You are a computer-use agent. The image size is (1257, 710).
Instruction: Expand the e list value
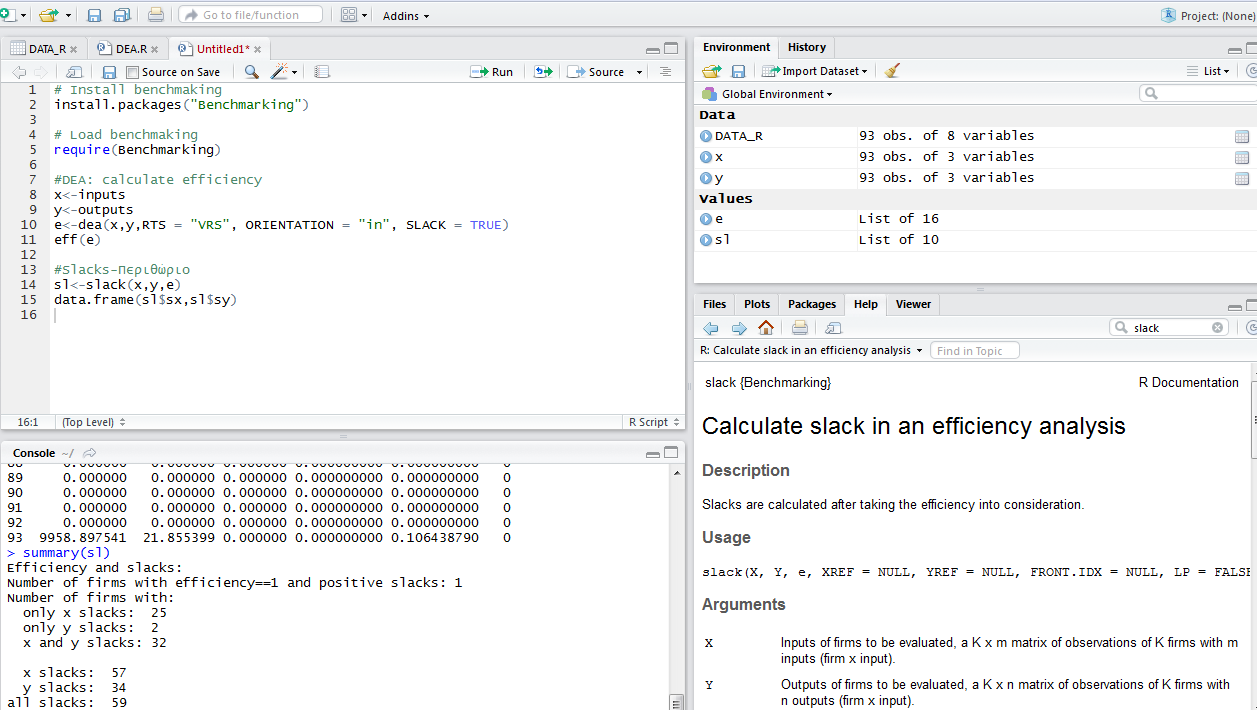(x=706, y=219)
